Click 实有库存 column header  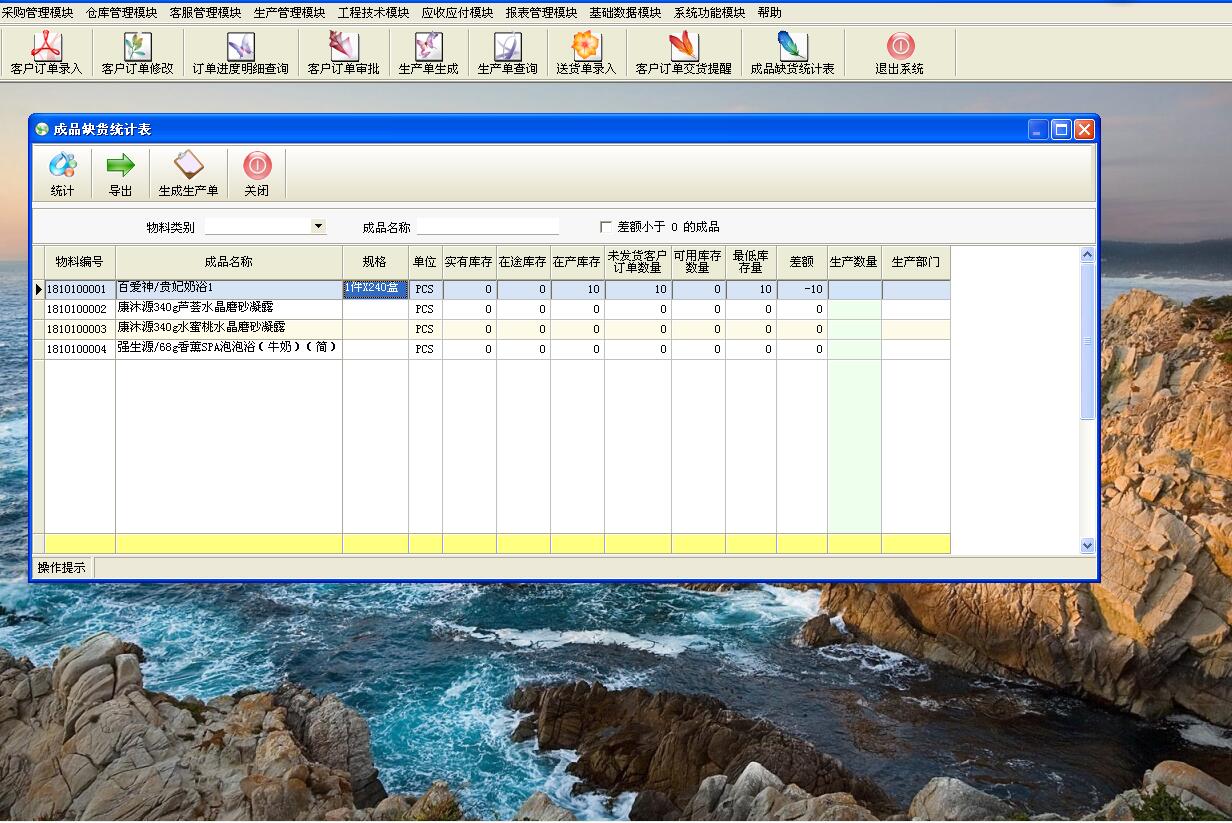tap(469, 262)
